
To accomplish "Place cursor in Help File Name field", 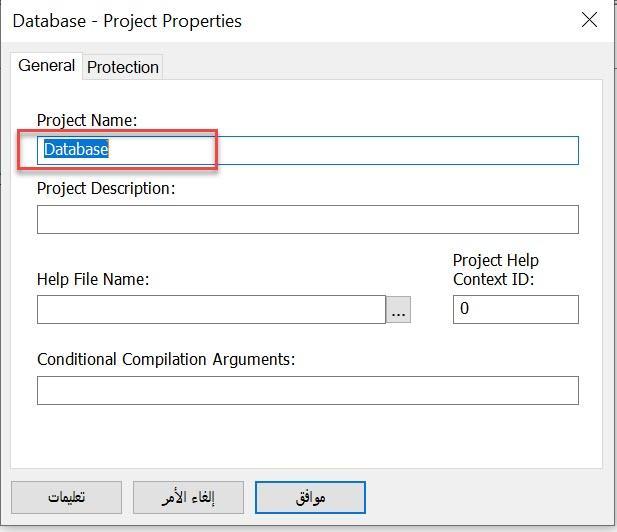I will click(211, 310).
